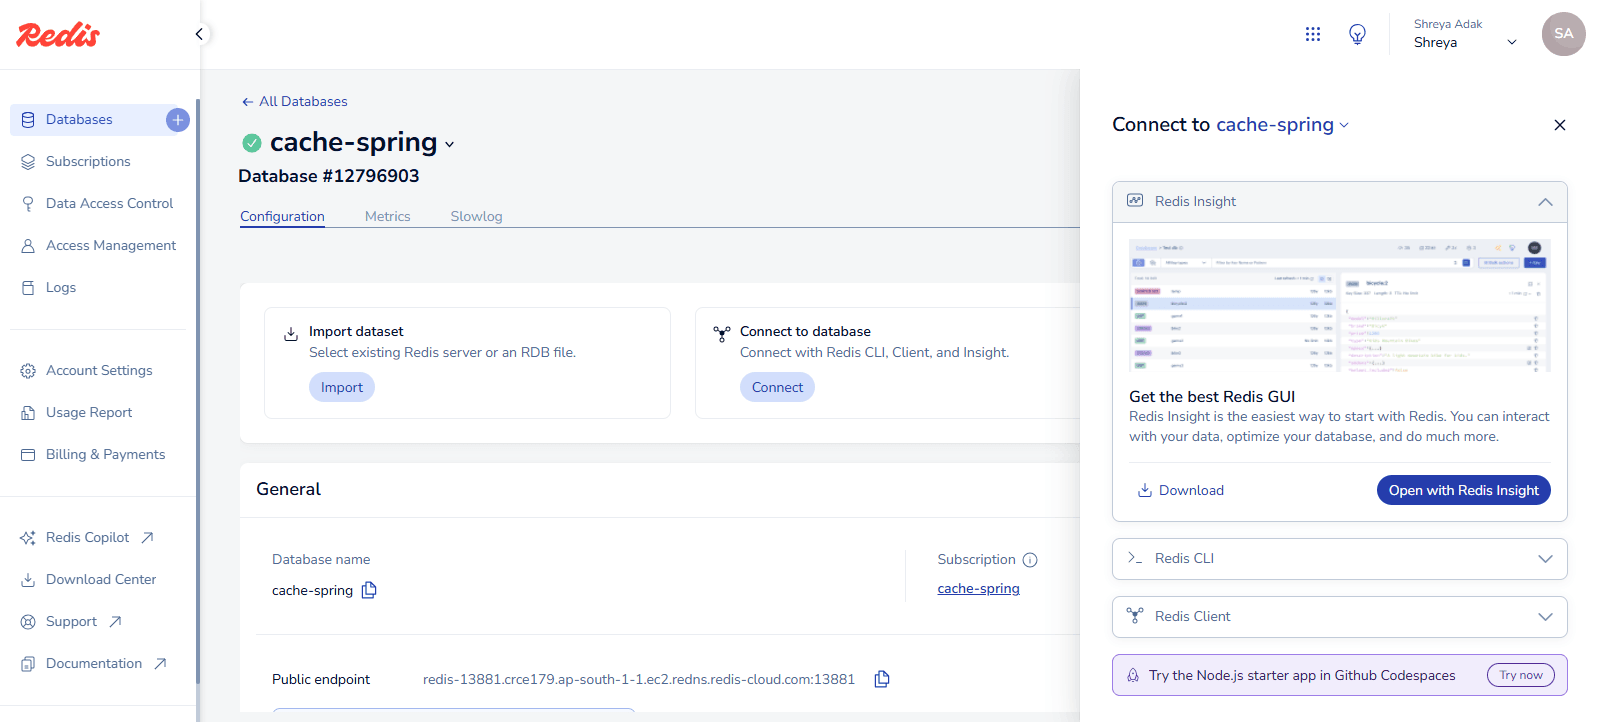Click the Redis CLI prompt icon
The height and width of the screenshot is (722, 1599).
coord(1135,558)
